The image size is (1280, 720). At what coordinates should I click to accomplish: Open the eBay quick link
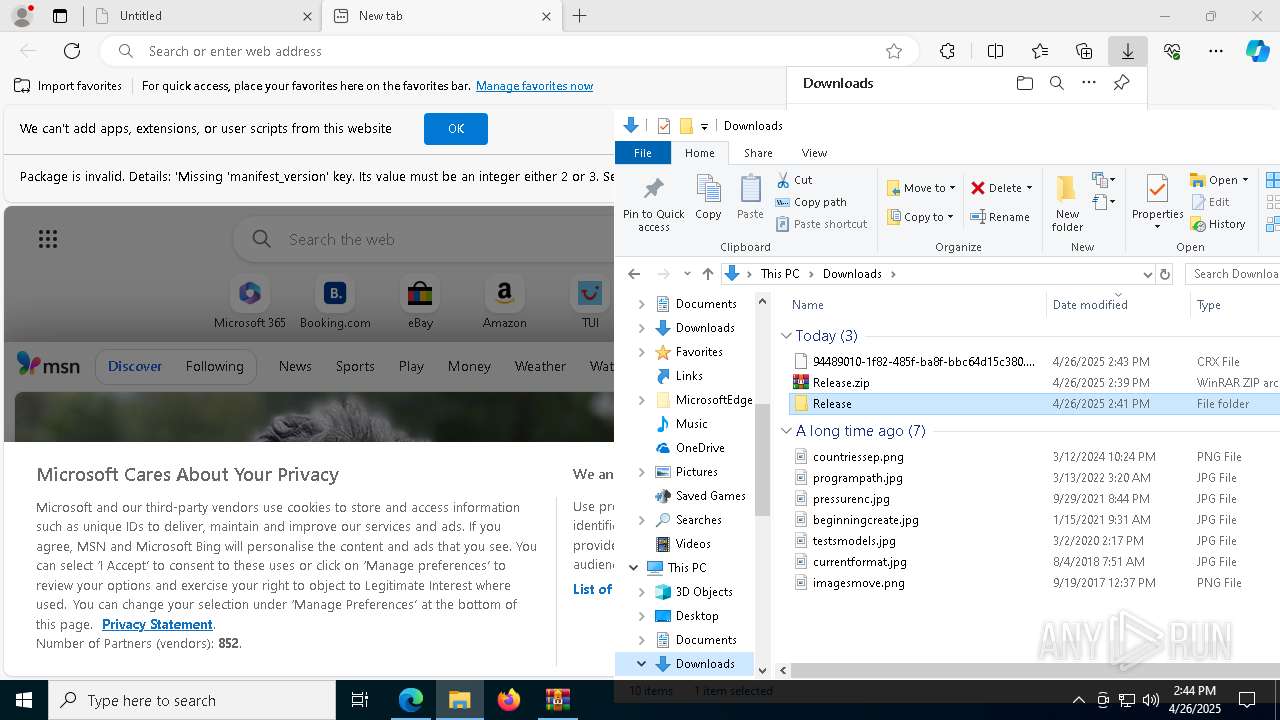click(x=420, y=304)
